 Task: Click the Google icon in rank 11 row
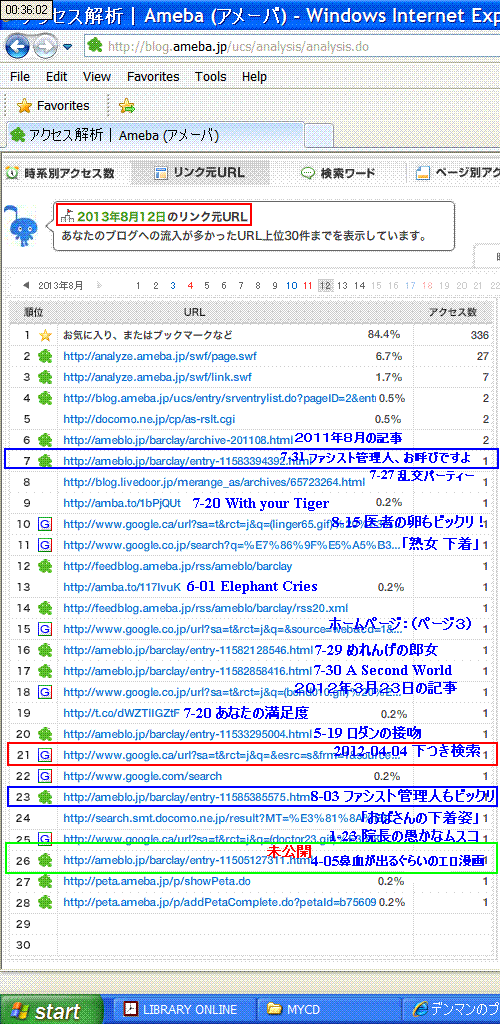click(x=45, y=545)
